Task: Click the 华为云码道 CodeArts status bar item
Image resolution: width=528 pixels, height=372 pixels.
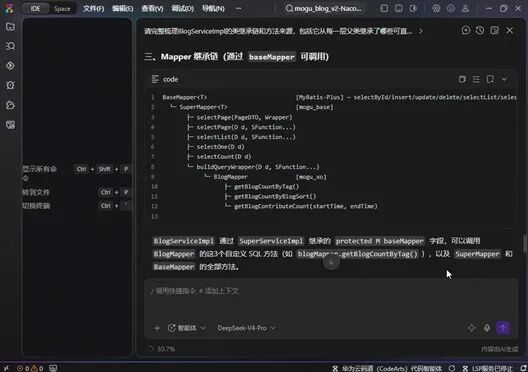Action: tap(388, 368)
